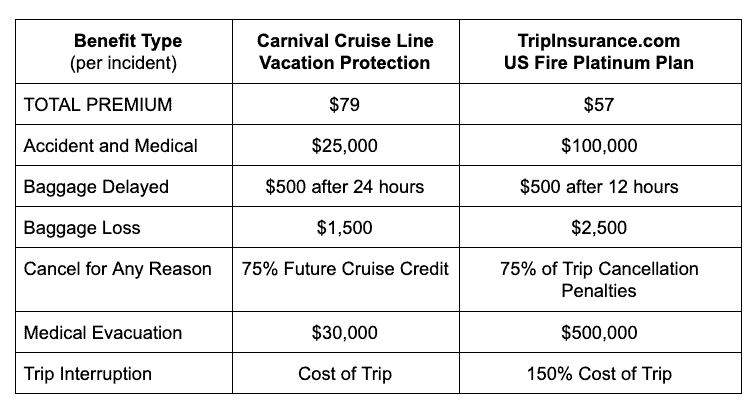Select the $25,000 medical coverage cell
Image resolution: width=754 pixels, height=409 pixels.
click(x=346, y=146)
